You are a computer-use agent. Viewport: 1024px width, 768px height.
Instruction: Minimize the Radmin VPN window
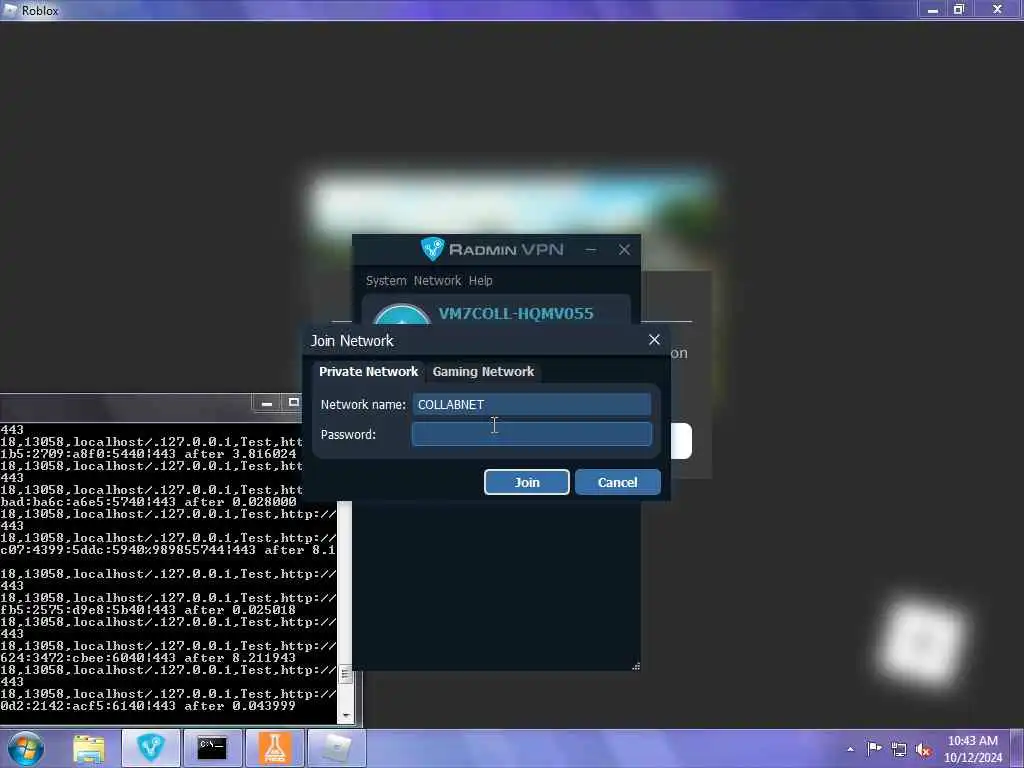591,249
